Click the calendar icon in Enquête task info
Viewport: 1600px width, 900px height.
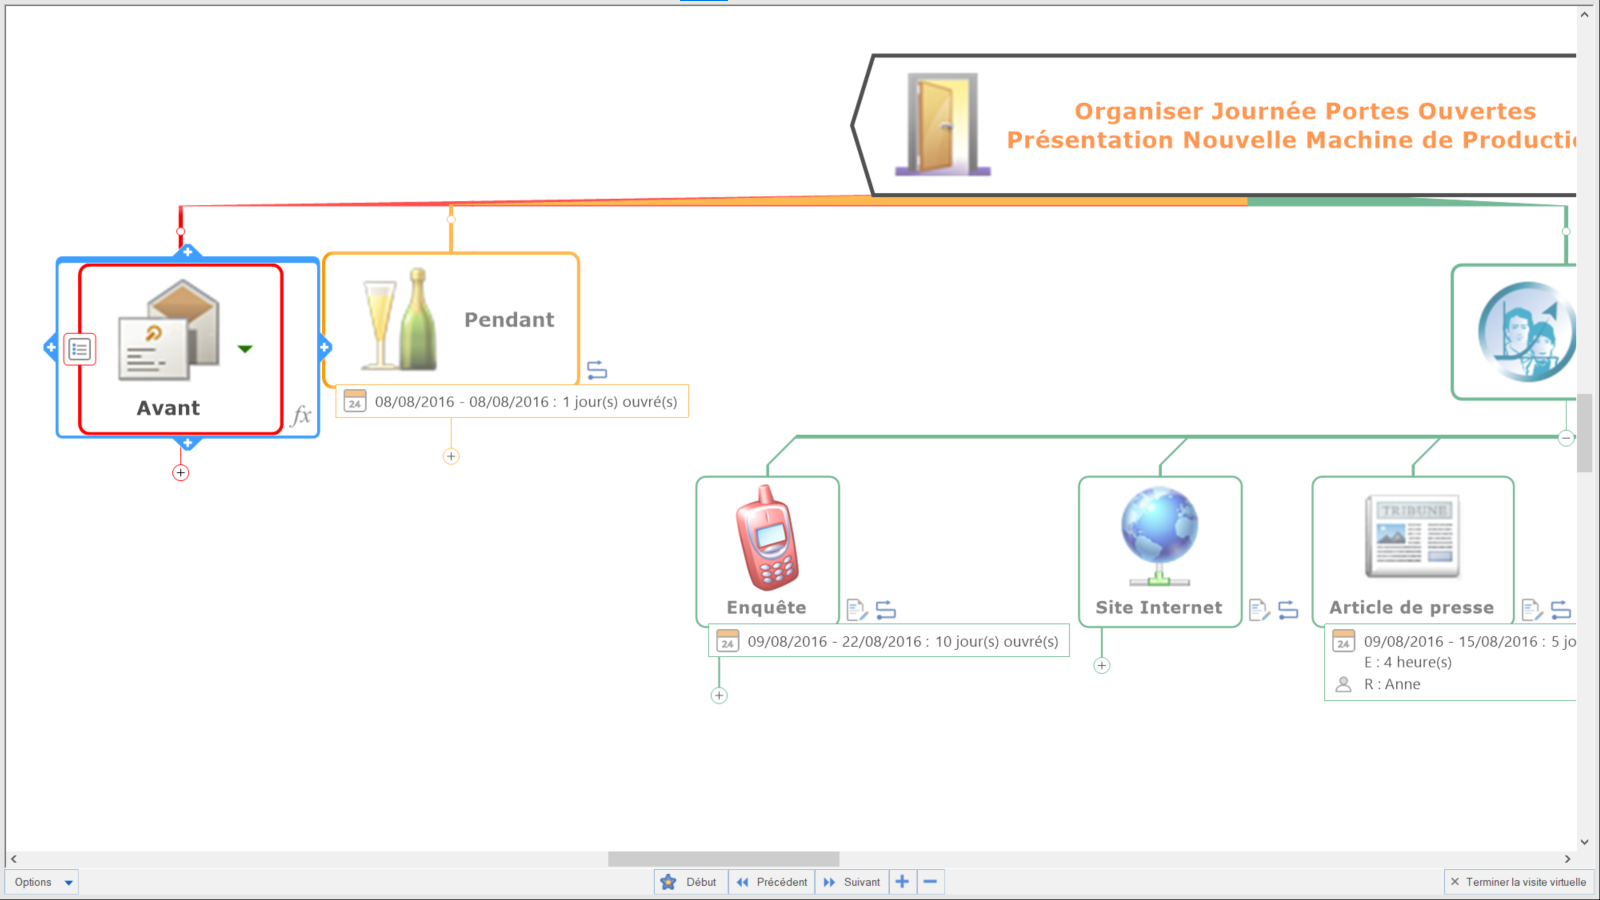pyautogui.click(x=728, y=641)
